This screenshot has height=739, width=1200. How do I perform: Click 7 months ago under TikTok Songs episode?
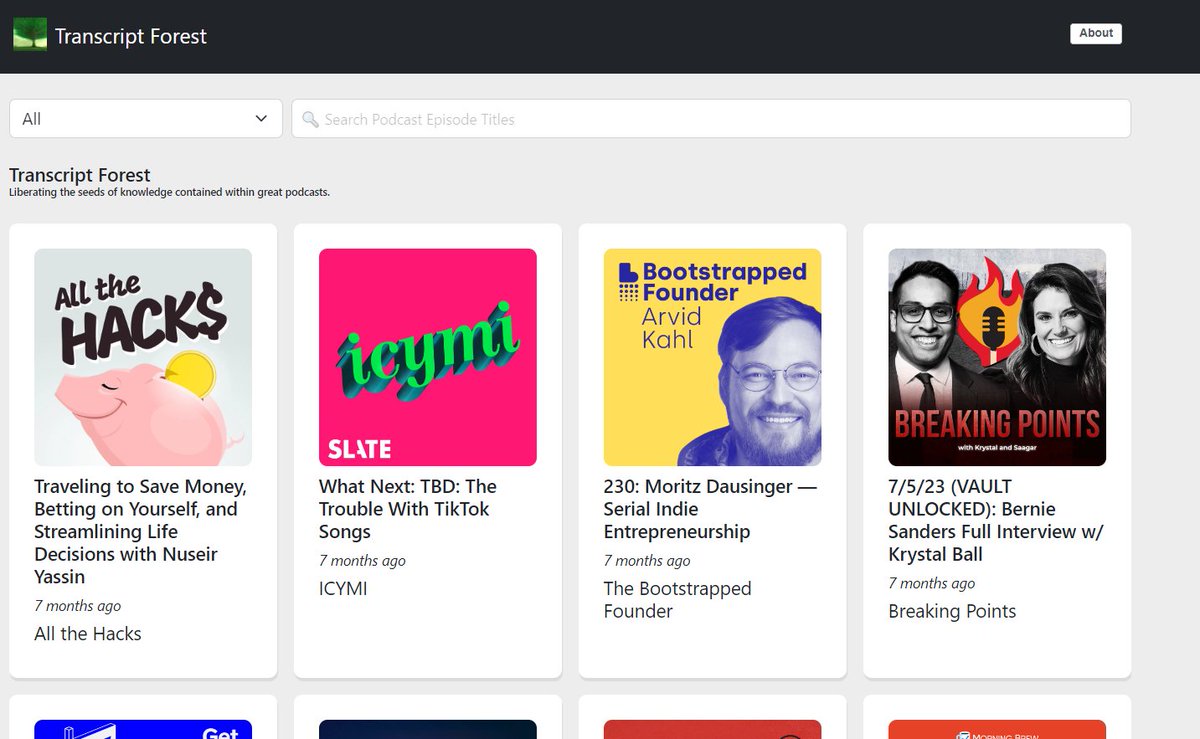[363, 561]
